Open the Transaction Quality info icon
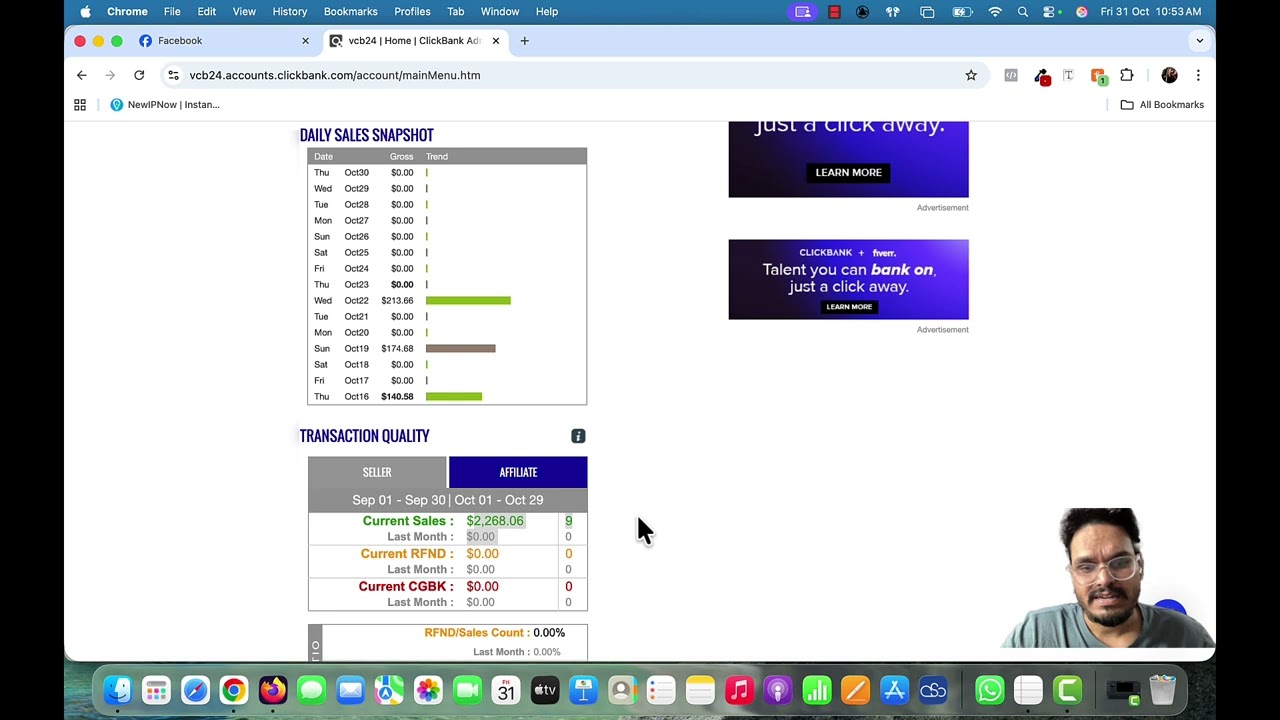This screenshot has height=720, width=1280. [578, 436]
